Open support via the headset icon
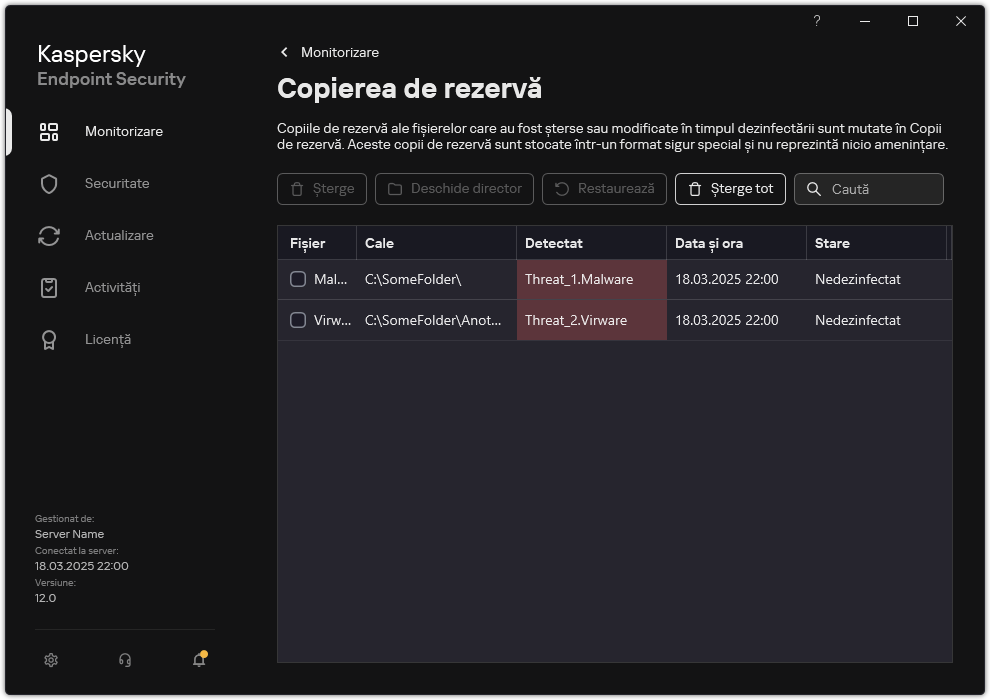Viewport: 990px width, 700px height. coord(125,660)
